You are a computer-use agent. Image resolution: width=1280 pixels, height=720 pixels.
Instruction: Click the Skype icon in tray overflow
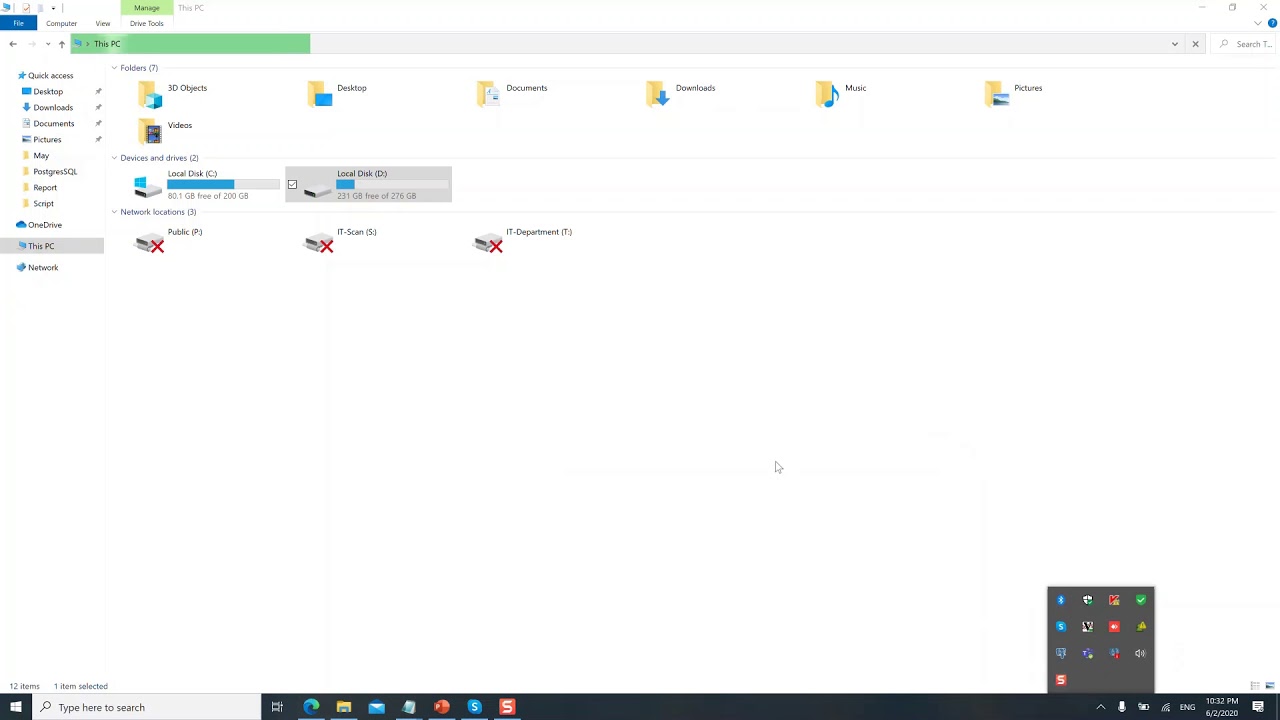[1061, 627]
